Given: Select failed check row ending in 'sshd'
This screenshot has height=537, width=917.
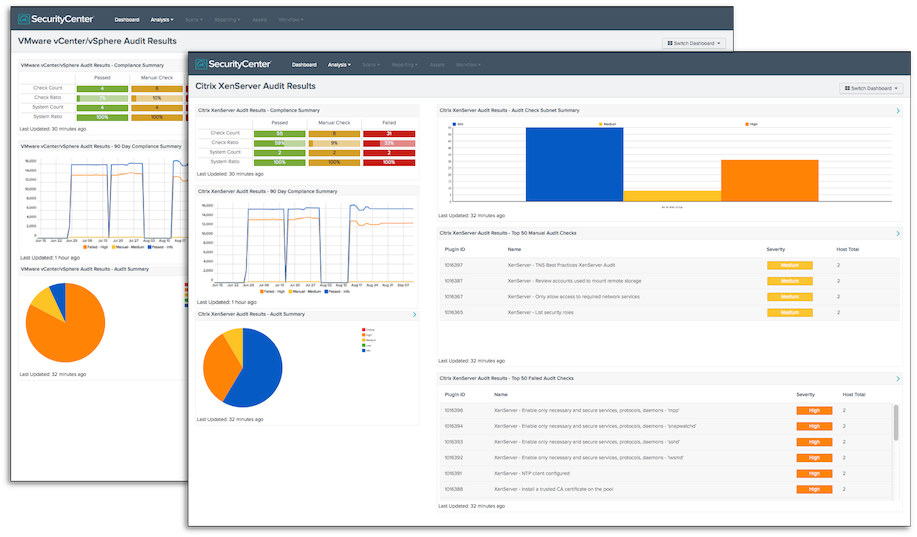Looking at the screenshot, I should [666, 442].
